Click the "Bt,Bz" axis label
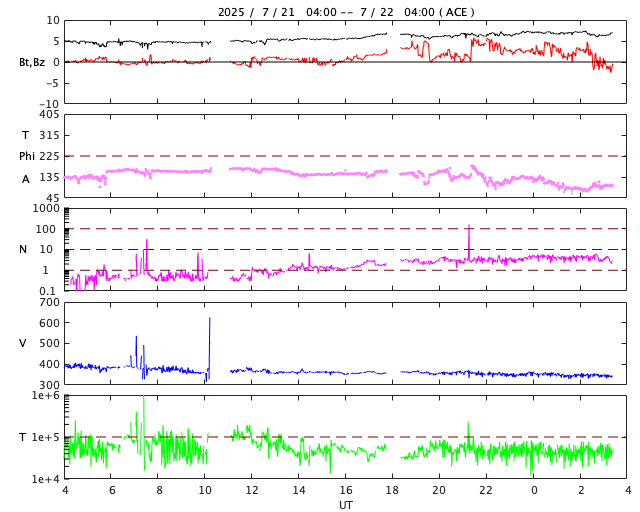This screenshot has height=512, width=640. click(32, 62)
